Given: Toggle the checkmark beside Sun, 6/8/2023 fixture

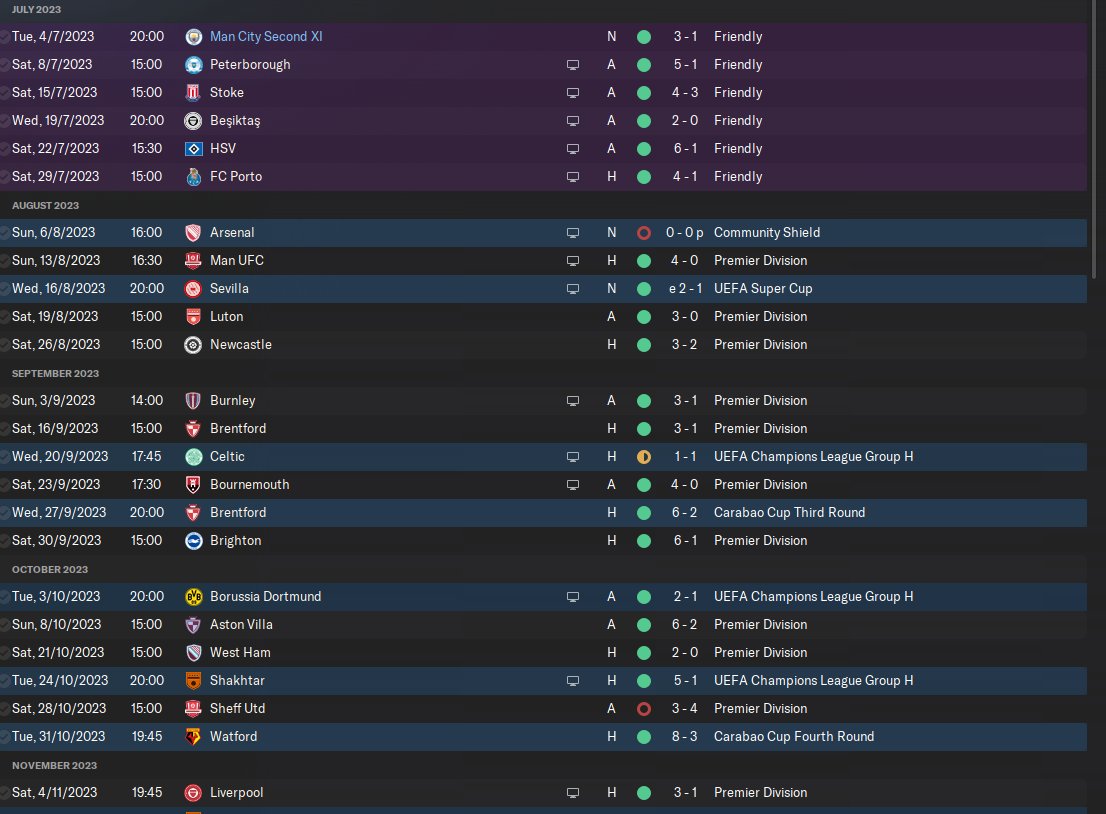Looking at the screenshot, I should point(5,233).
